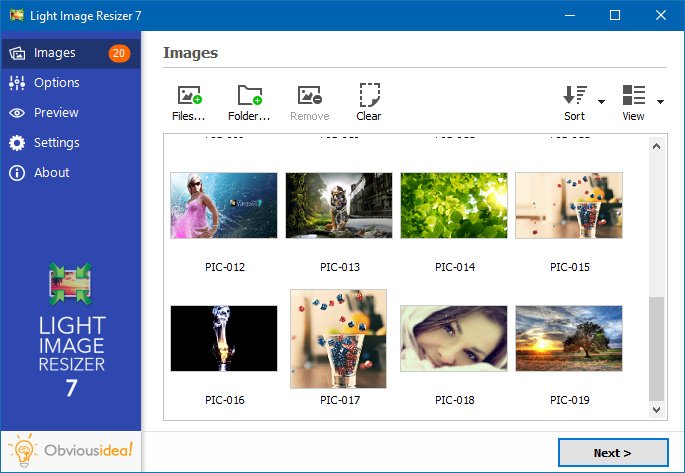Click the Sort icon in toolbar

coord(574,95)
